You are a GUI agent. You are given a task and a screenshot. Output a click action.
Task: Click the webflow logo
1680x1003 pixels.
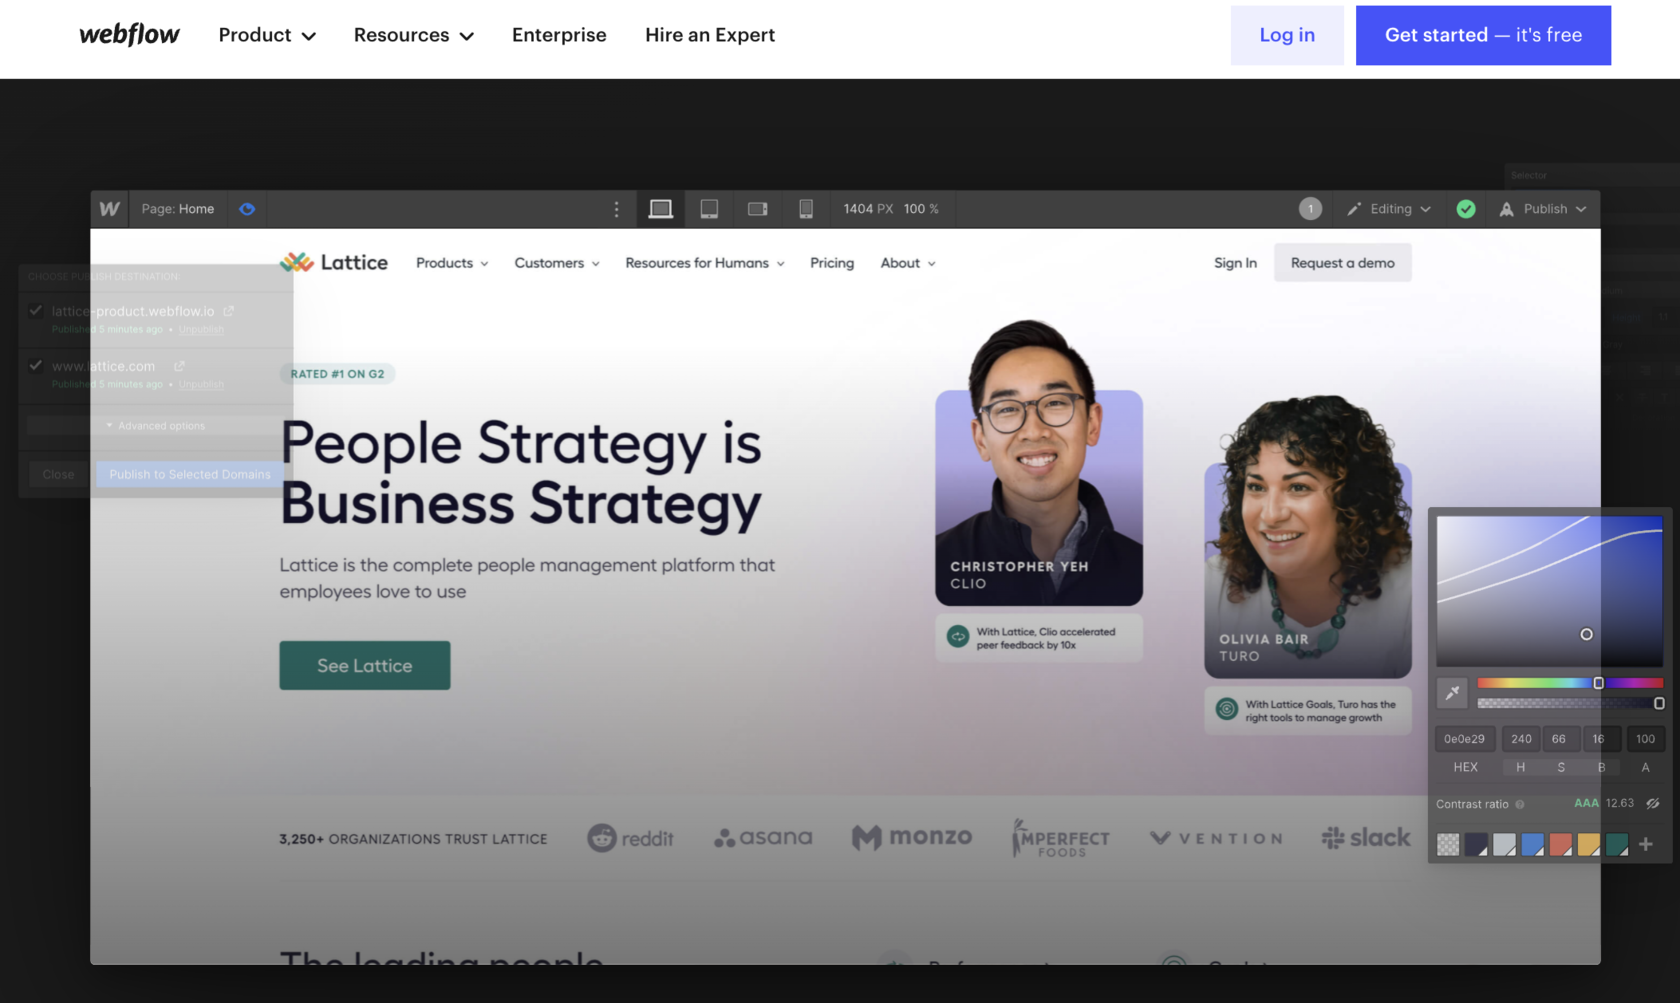129,34
